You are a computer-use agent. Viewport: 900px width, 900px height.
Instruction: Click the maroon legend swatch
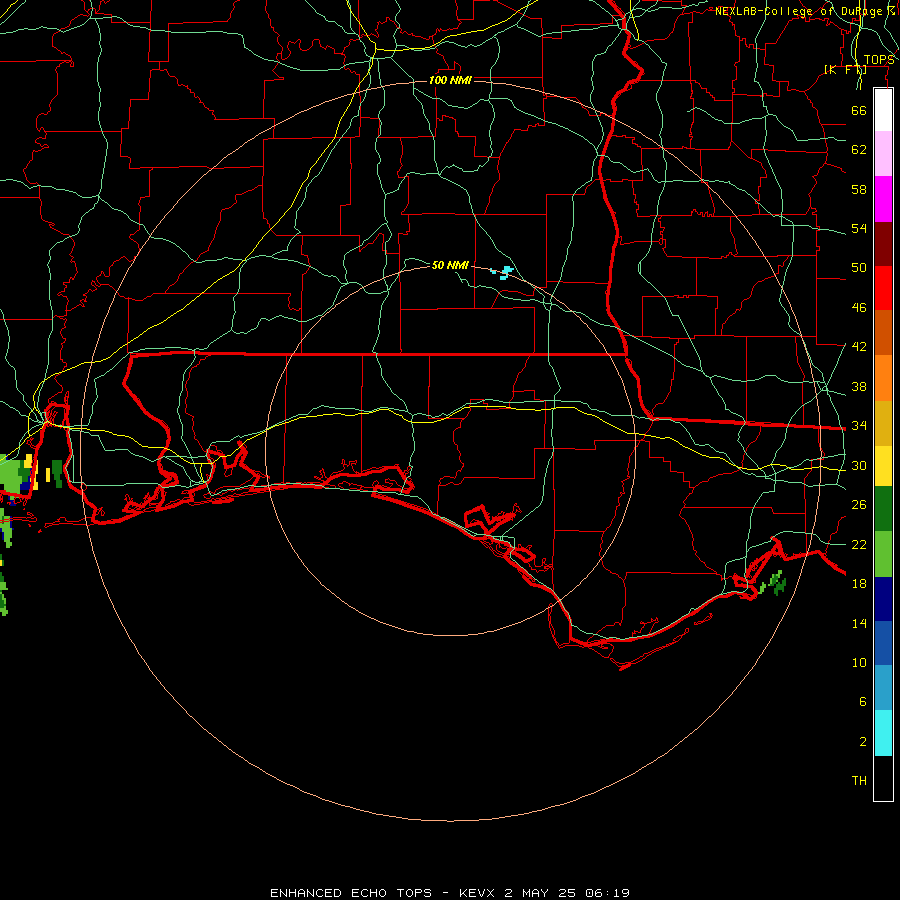[883, 244]
